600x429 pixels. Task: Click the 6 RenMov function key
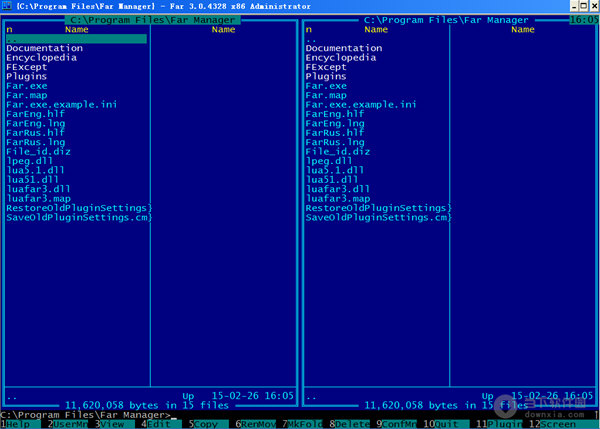click(256, 424)
